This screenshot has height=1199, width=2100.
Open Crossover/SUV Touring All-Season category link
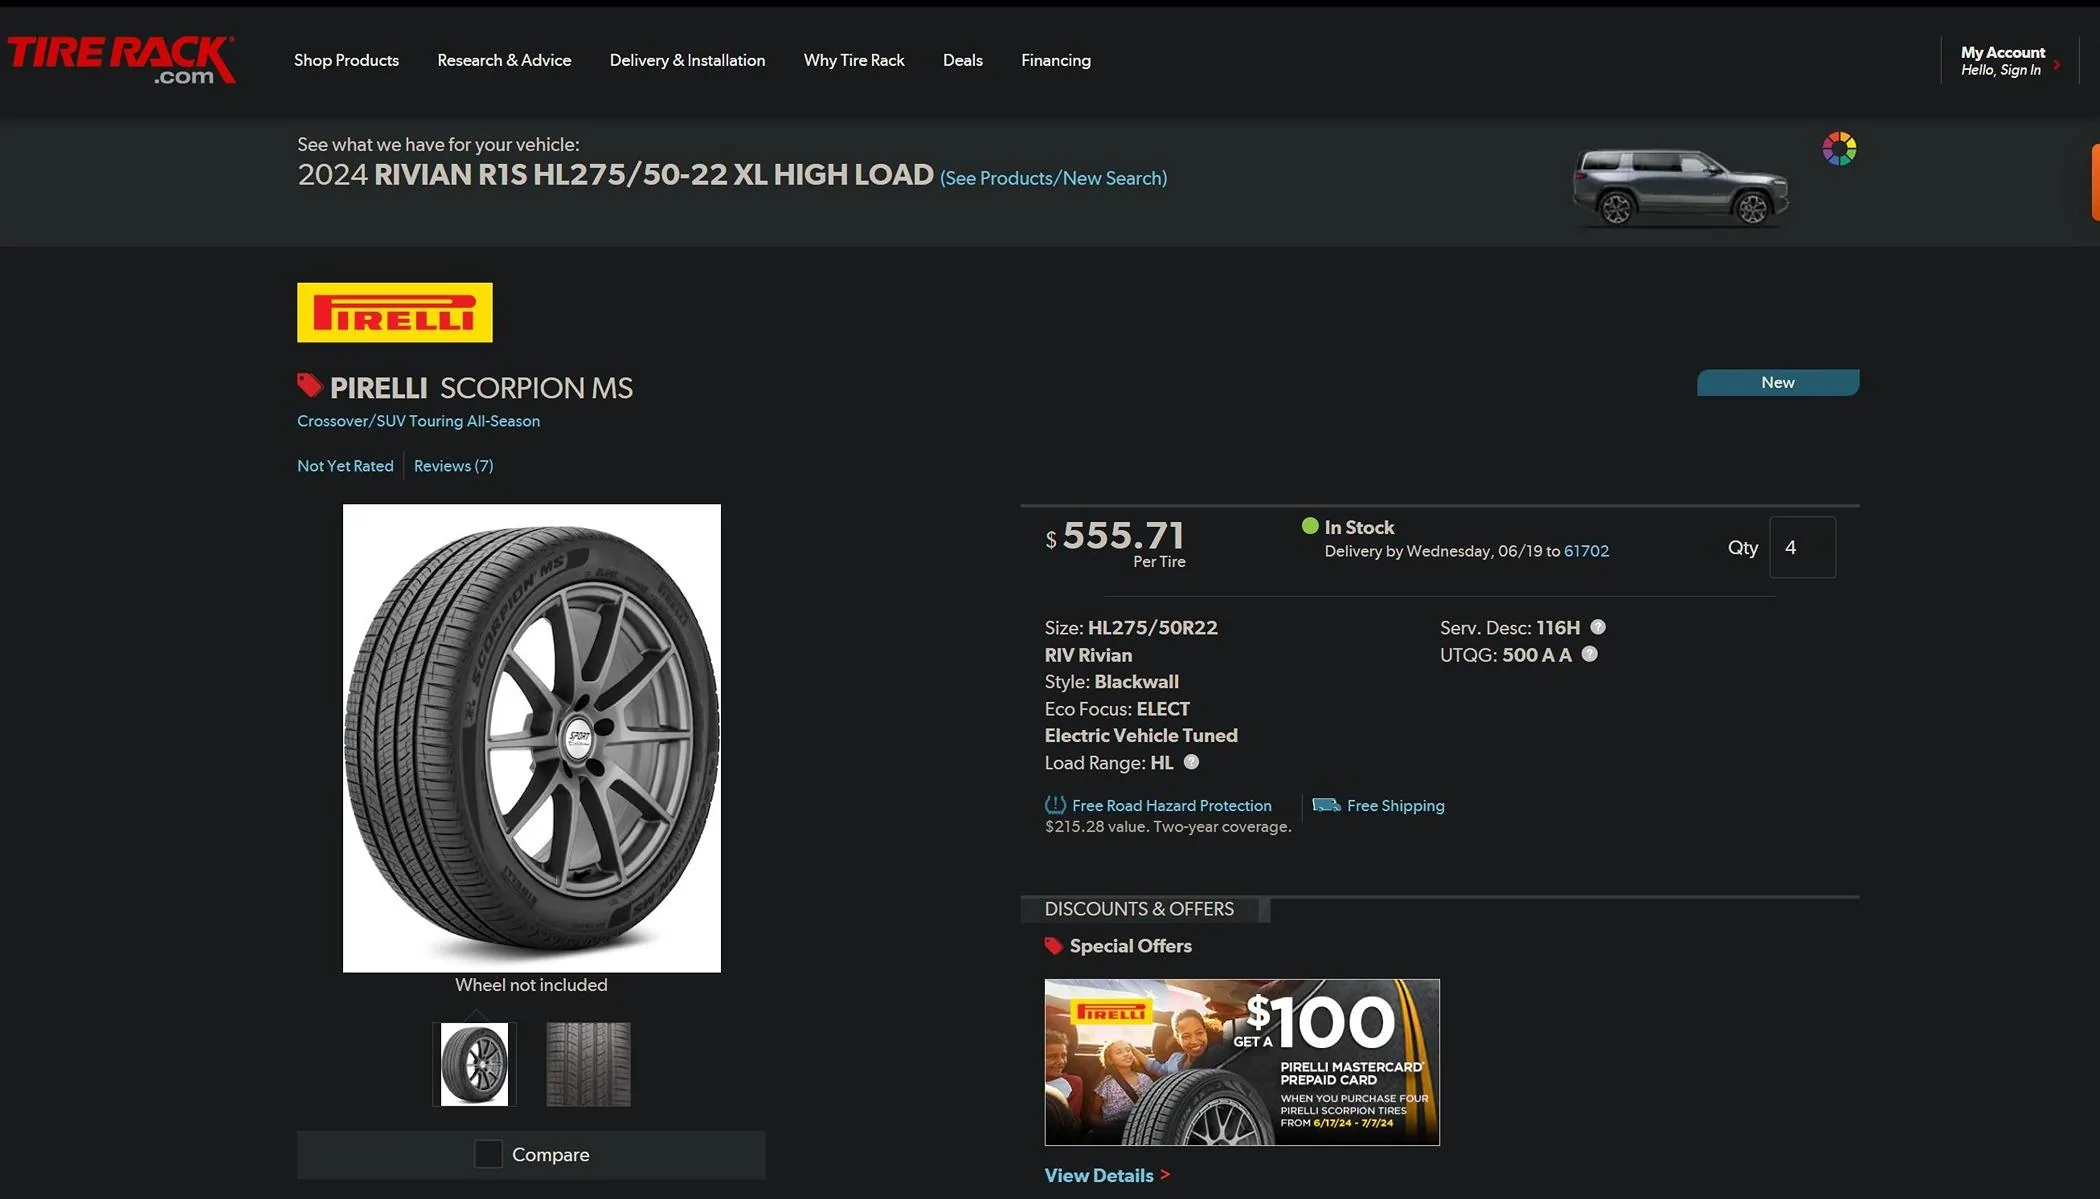click(x=418, y=421)
